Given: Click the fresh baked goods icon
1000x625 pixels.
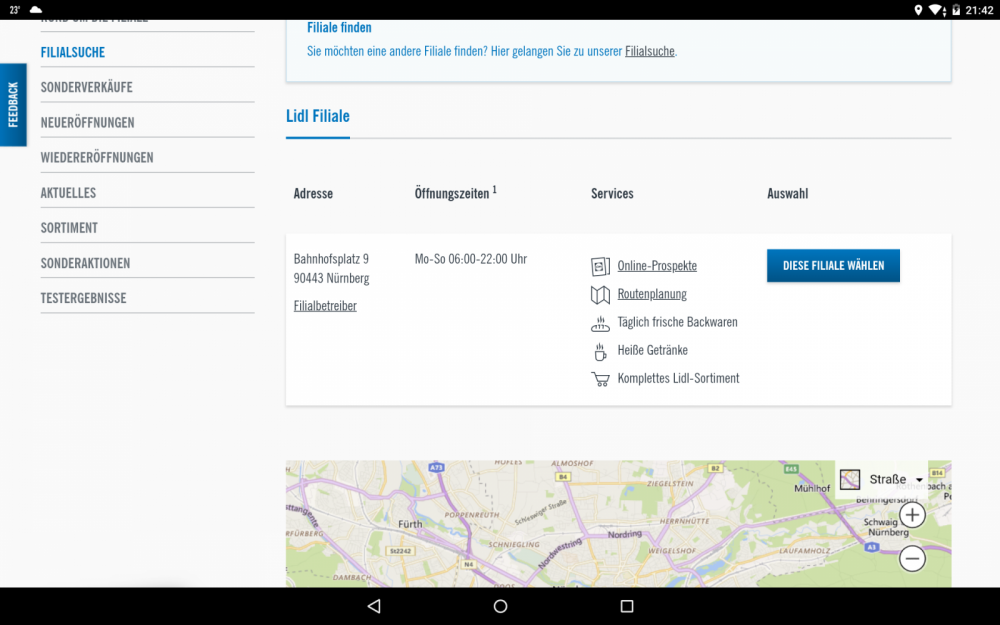Looking at the screenshot, I should coord(600,323).
